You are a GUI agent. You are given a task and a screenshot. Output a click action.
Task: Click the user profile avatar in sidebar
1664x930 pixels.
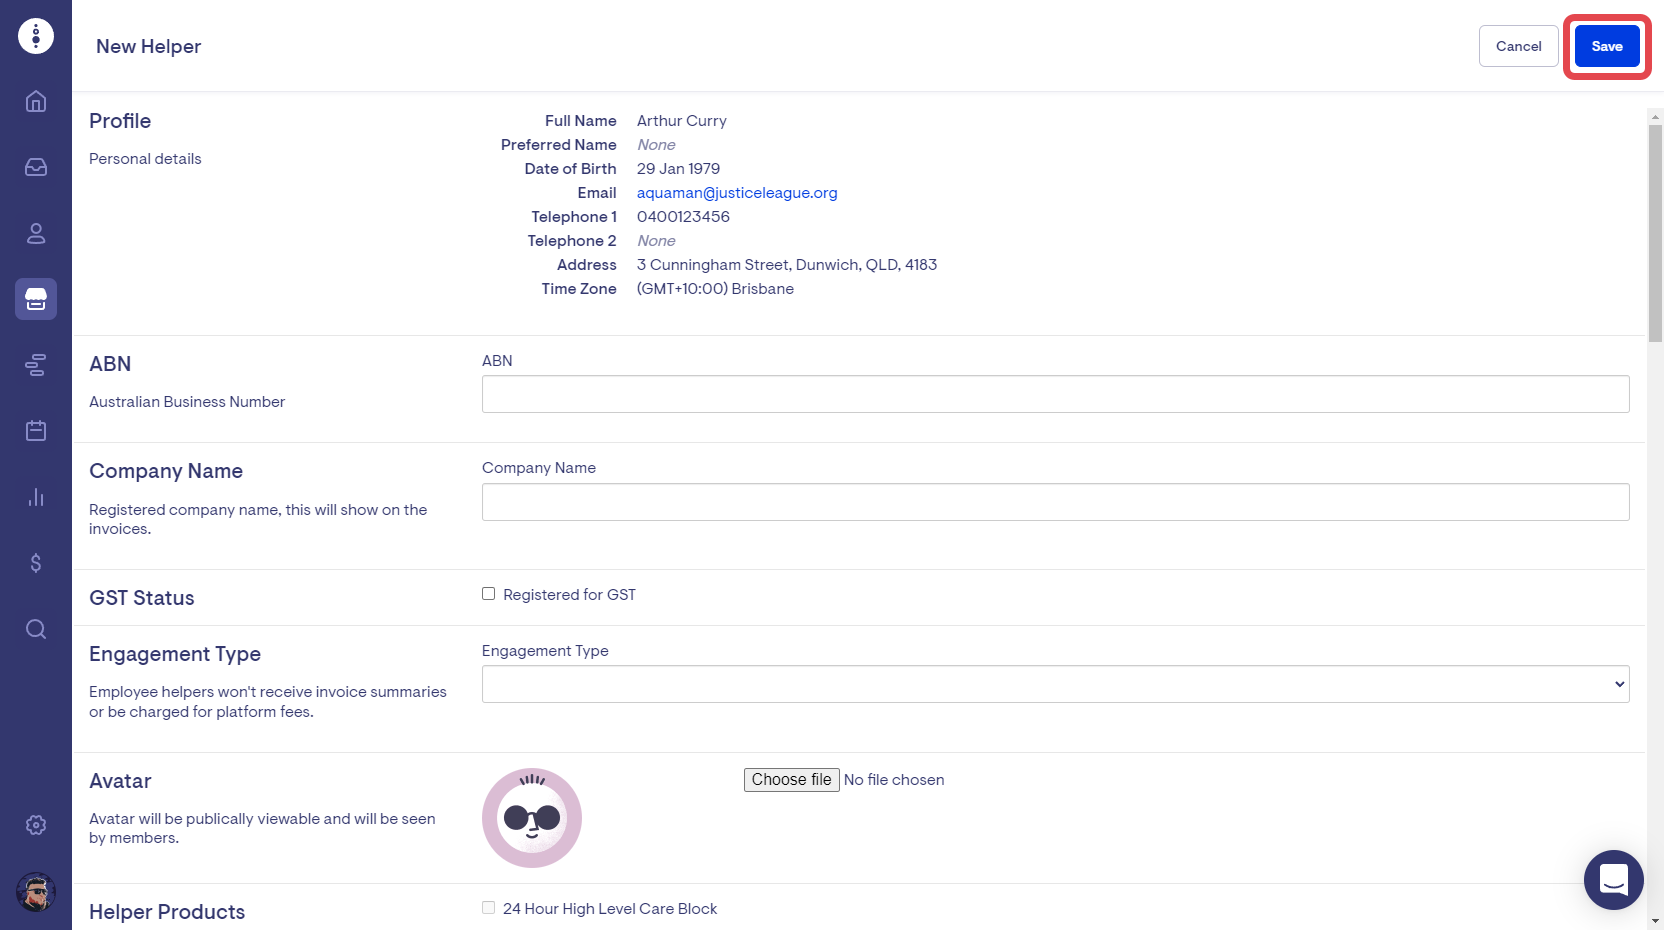[x=36, y=892]
